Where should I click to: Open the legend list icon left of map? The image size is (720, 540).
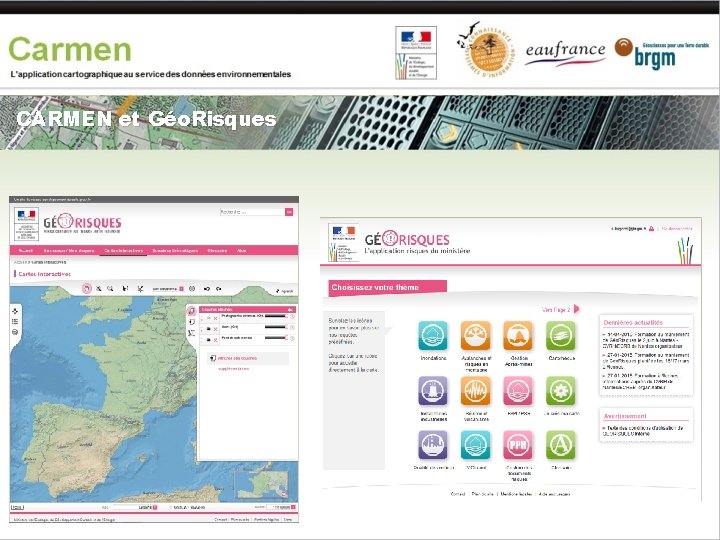(15, 321)
